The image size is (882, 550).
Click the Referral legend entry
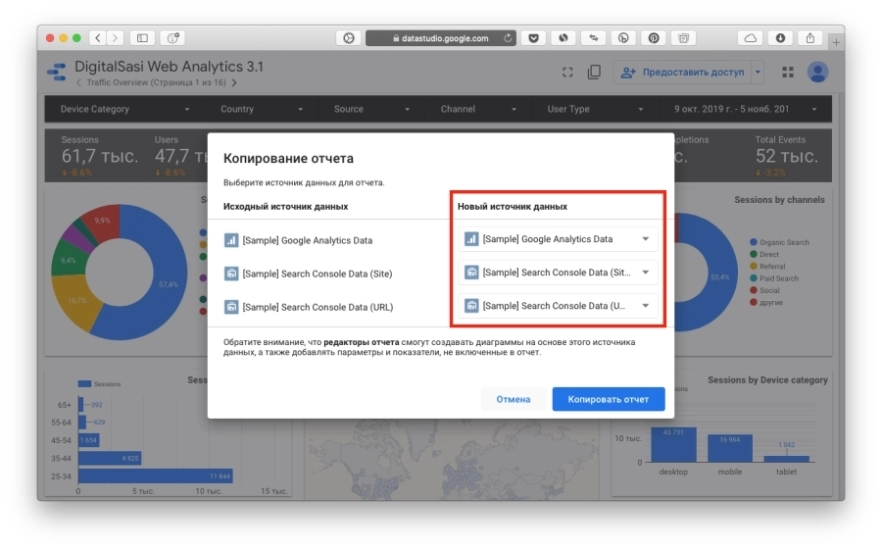point(767,267)
